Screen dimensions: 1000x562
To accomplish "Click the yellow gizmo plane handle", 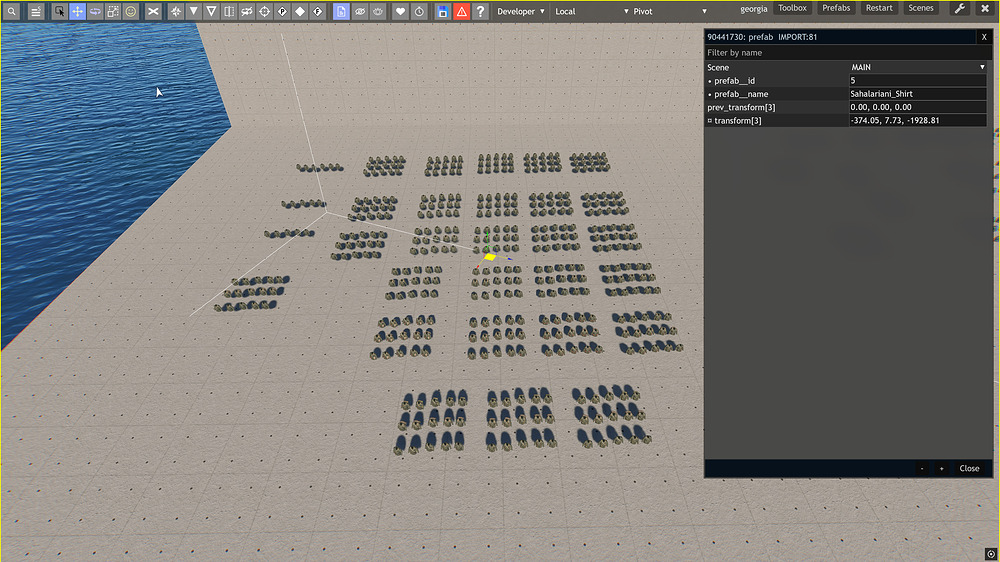I will 490,256.
